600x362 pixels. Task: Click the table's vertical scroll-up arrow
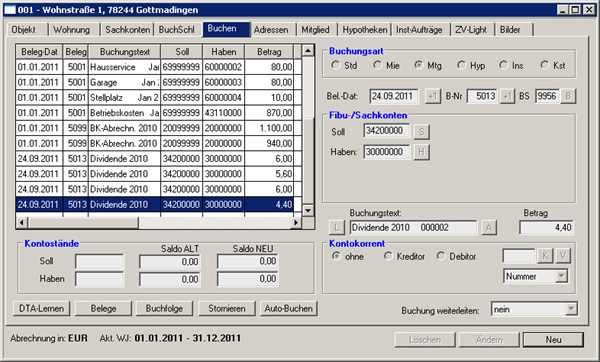point(308,51)
